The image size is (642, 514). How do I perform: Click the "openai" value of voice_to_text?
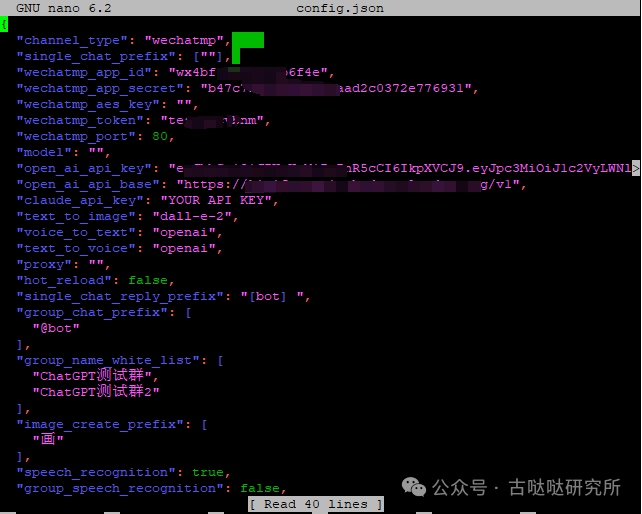184,232
